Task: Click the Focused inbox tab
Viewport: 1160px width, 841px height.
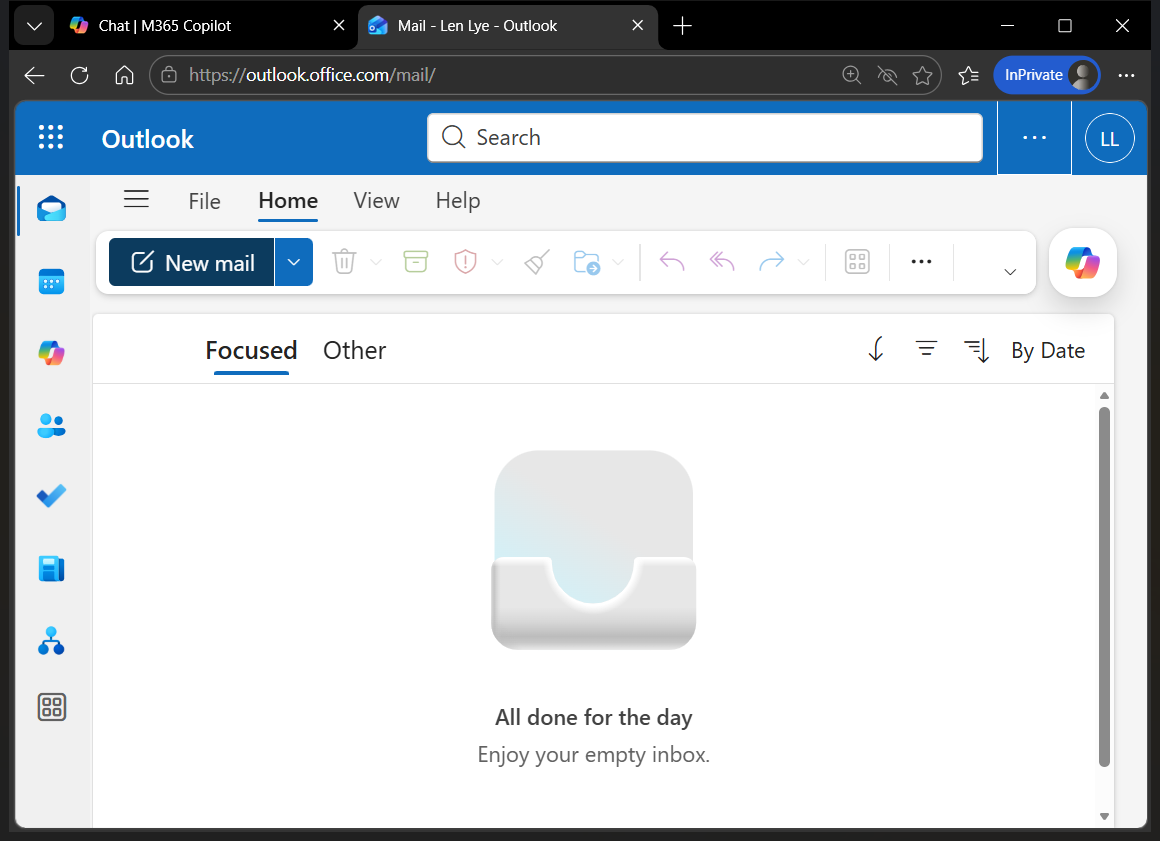Action: pos(251,350)
